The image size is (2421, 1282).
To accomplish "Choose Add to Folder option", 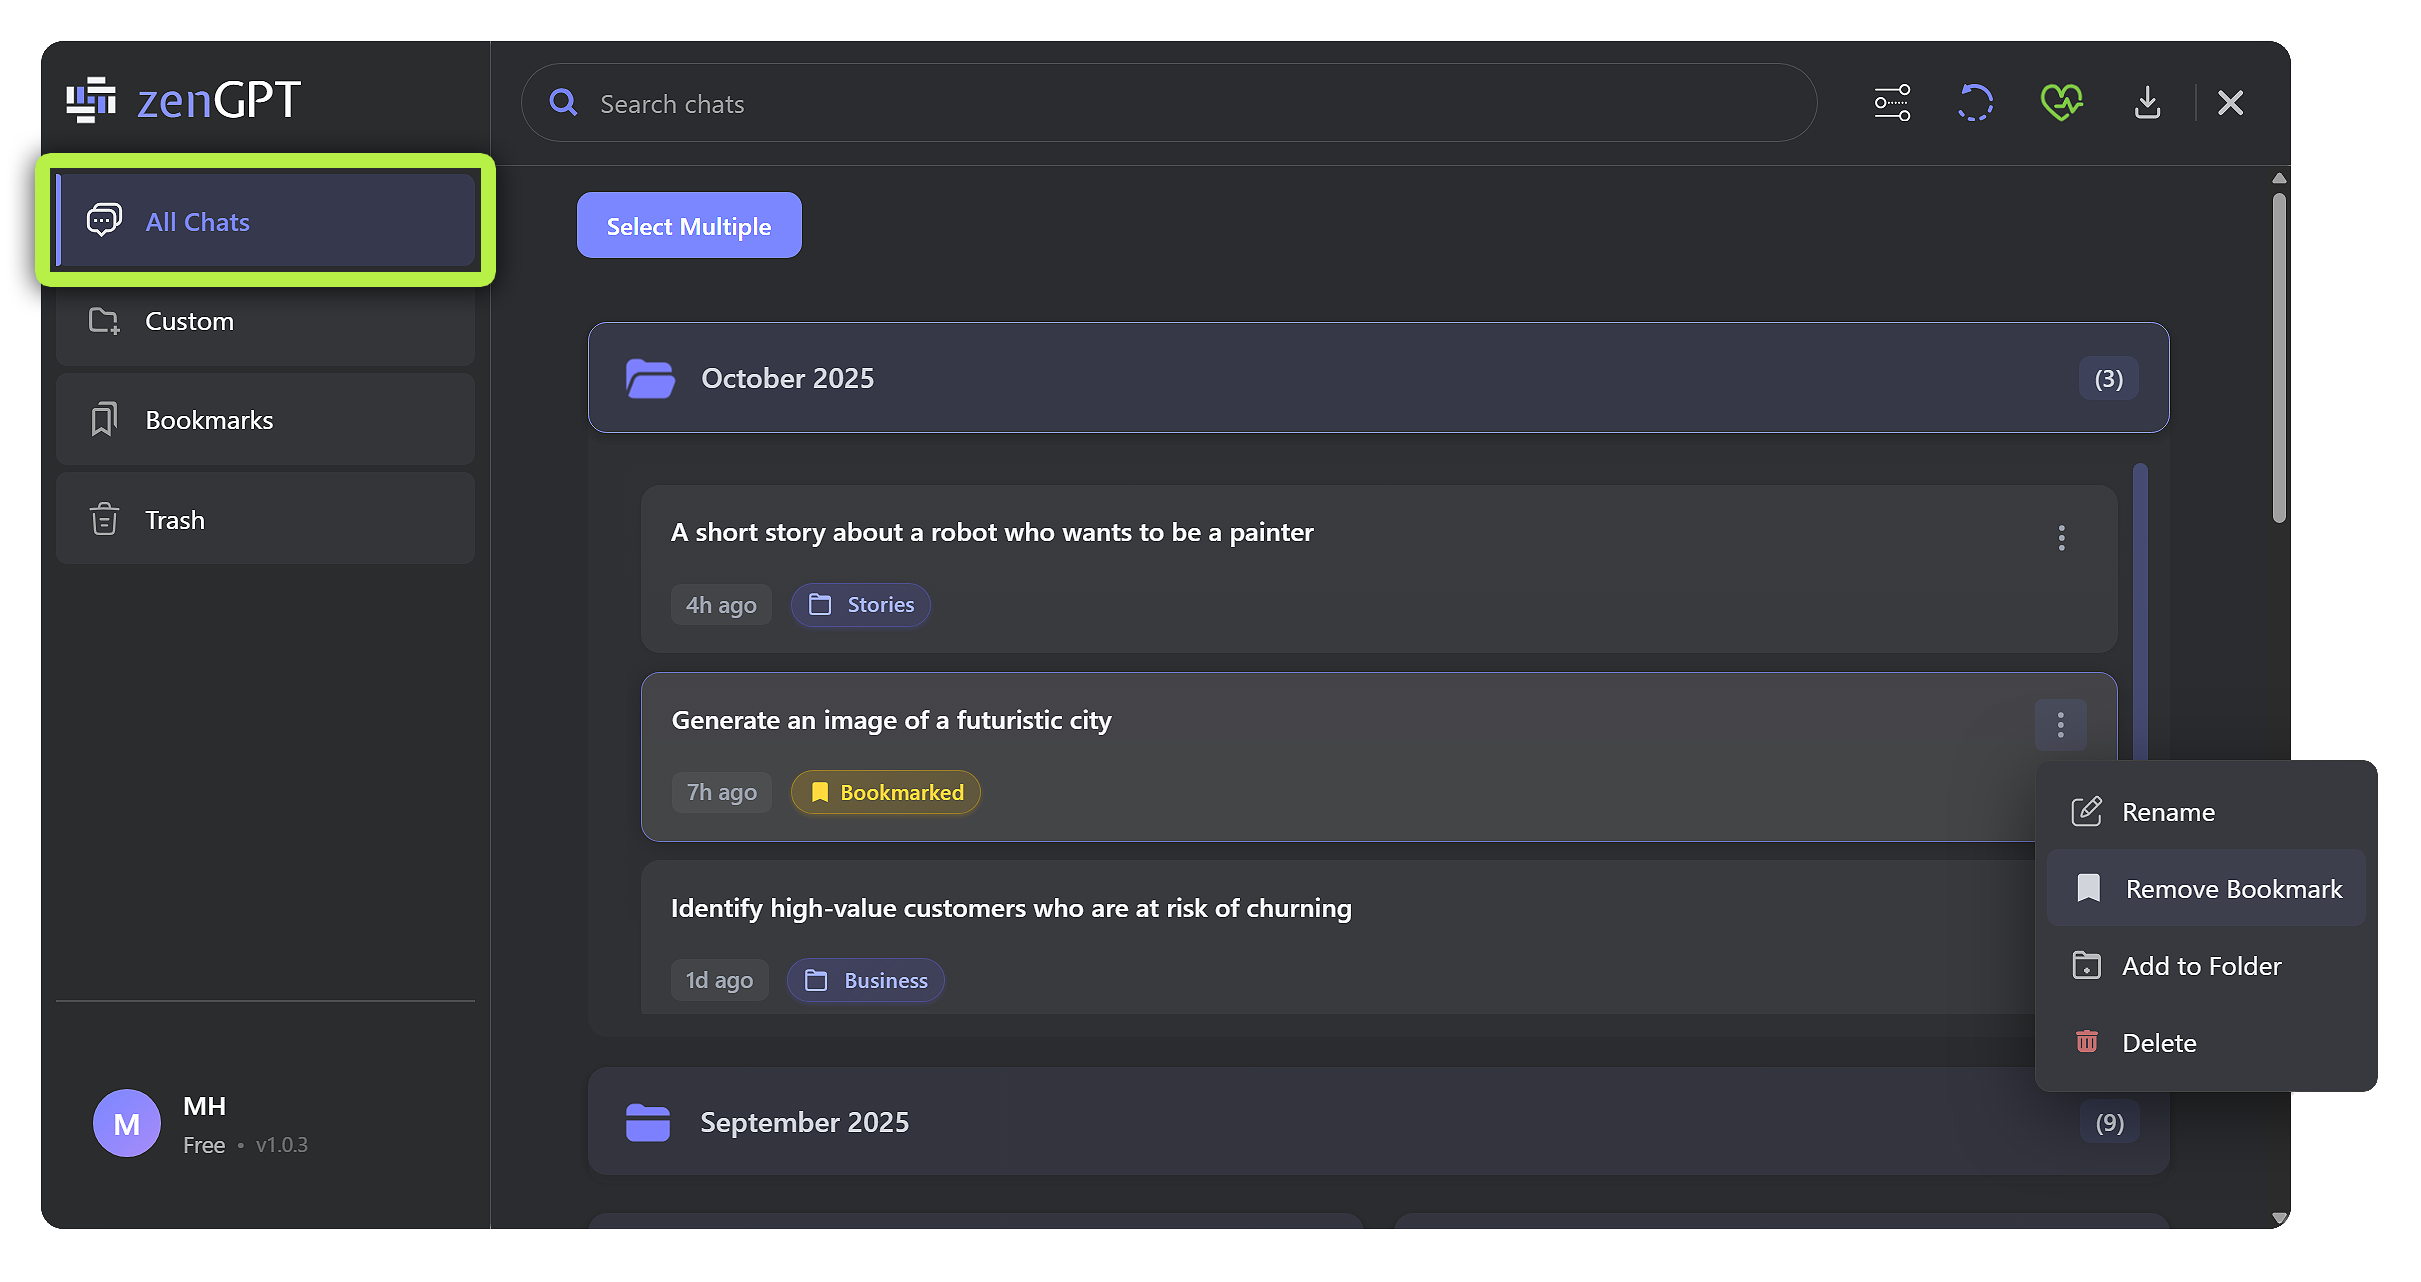I will point(2201,966).
